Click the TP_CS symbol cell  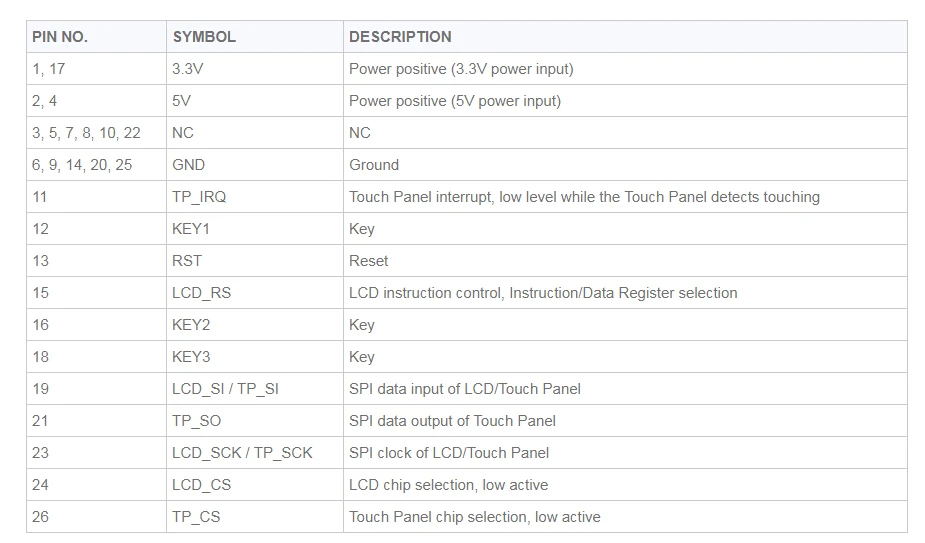coord(255,516)
